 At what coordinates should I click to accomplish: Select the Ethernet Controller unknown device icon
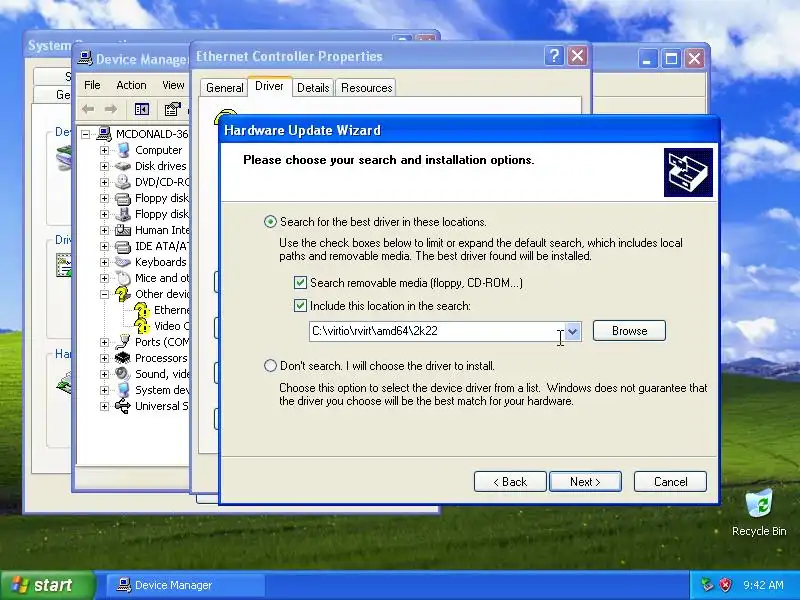[142, 310]
